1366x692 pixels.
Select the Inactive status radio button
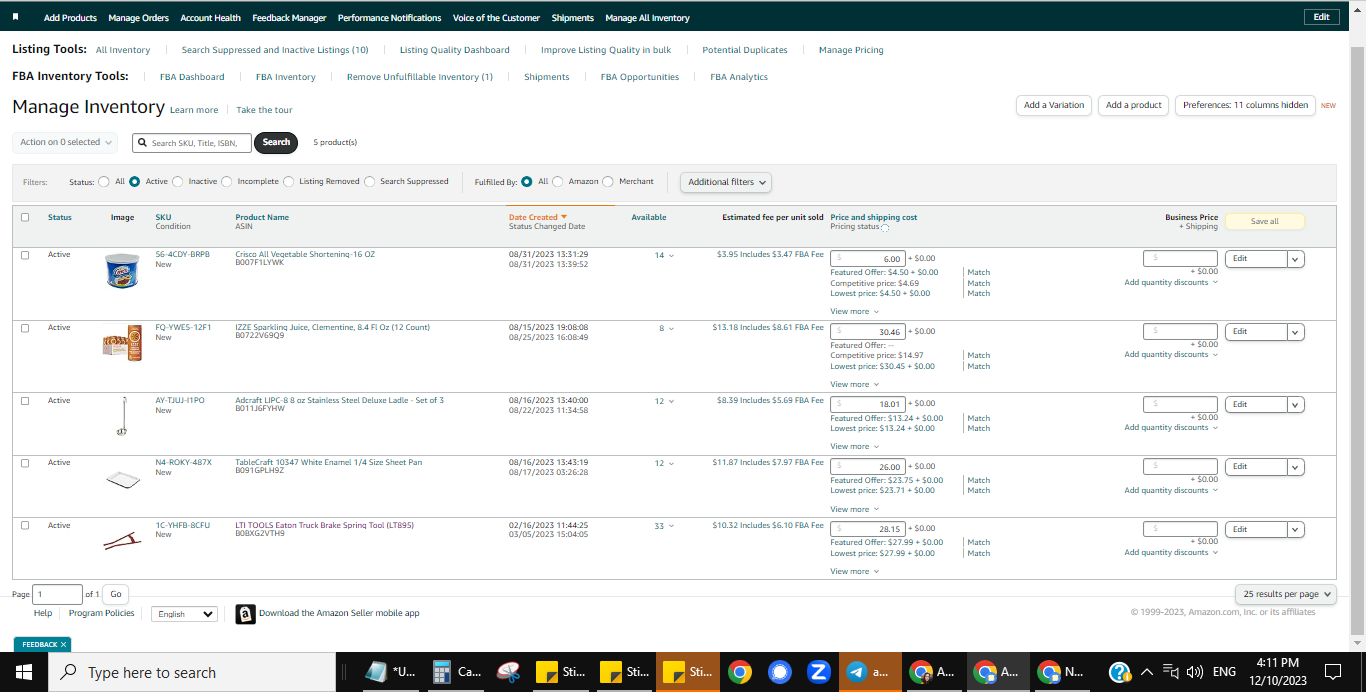tap(178, 182)
